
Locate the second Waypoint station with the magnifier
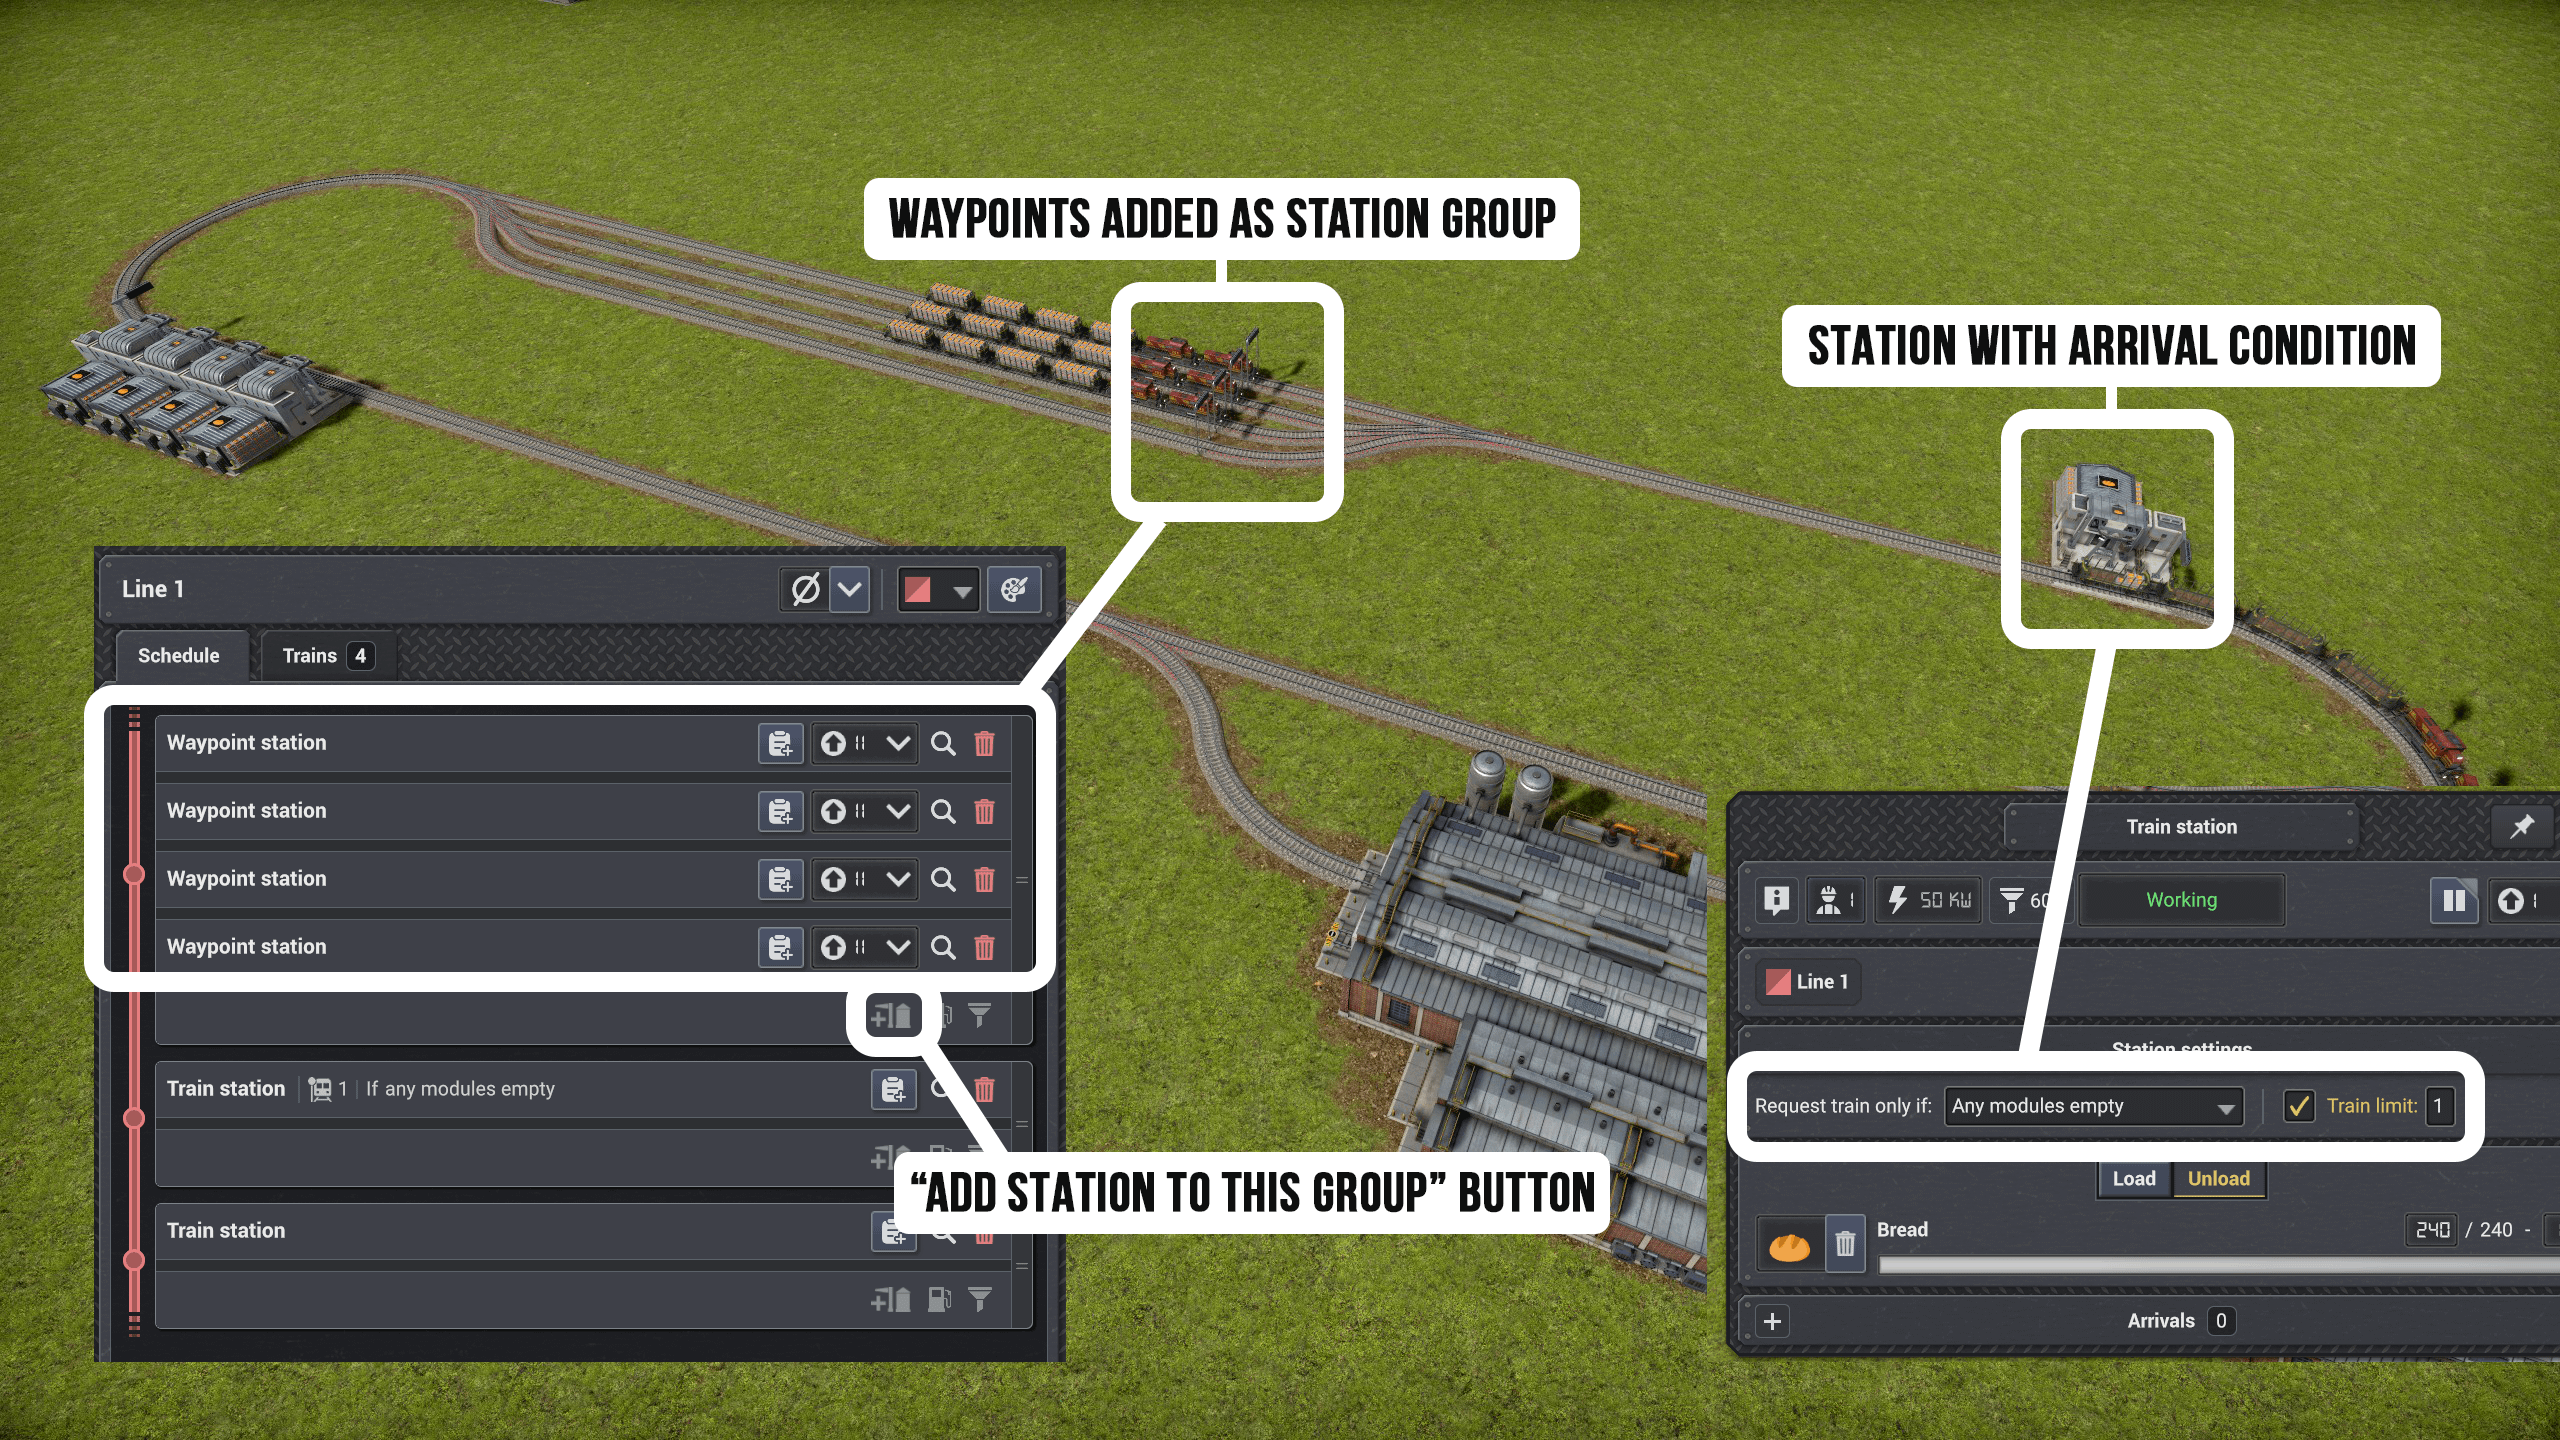(942, 812)
